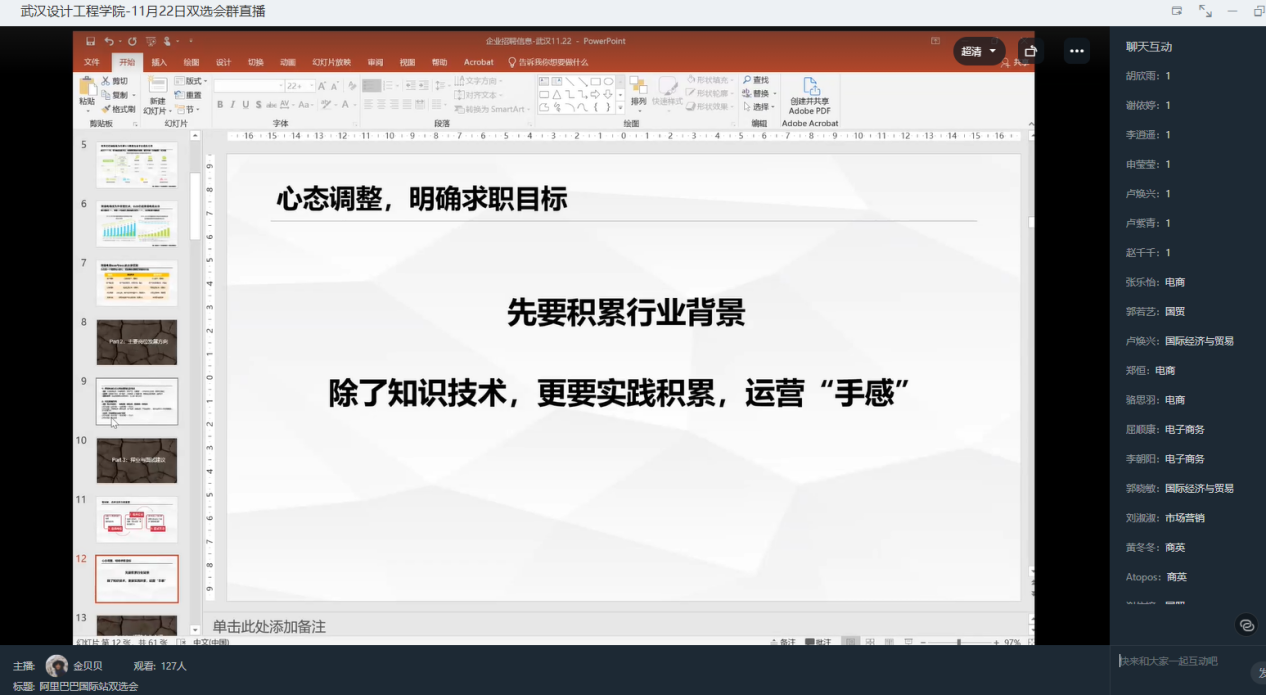Expand the font size combo box
1266x695 pixels.
(310, 86)
